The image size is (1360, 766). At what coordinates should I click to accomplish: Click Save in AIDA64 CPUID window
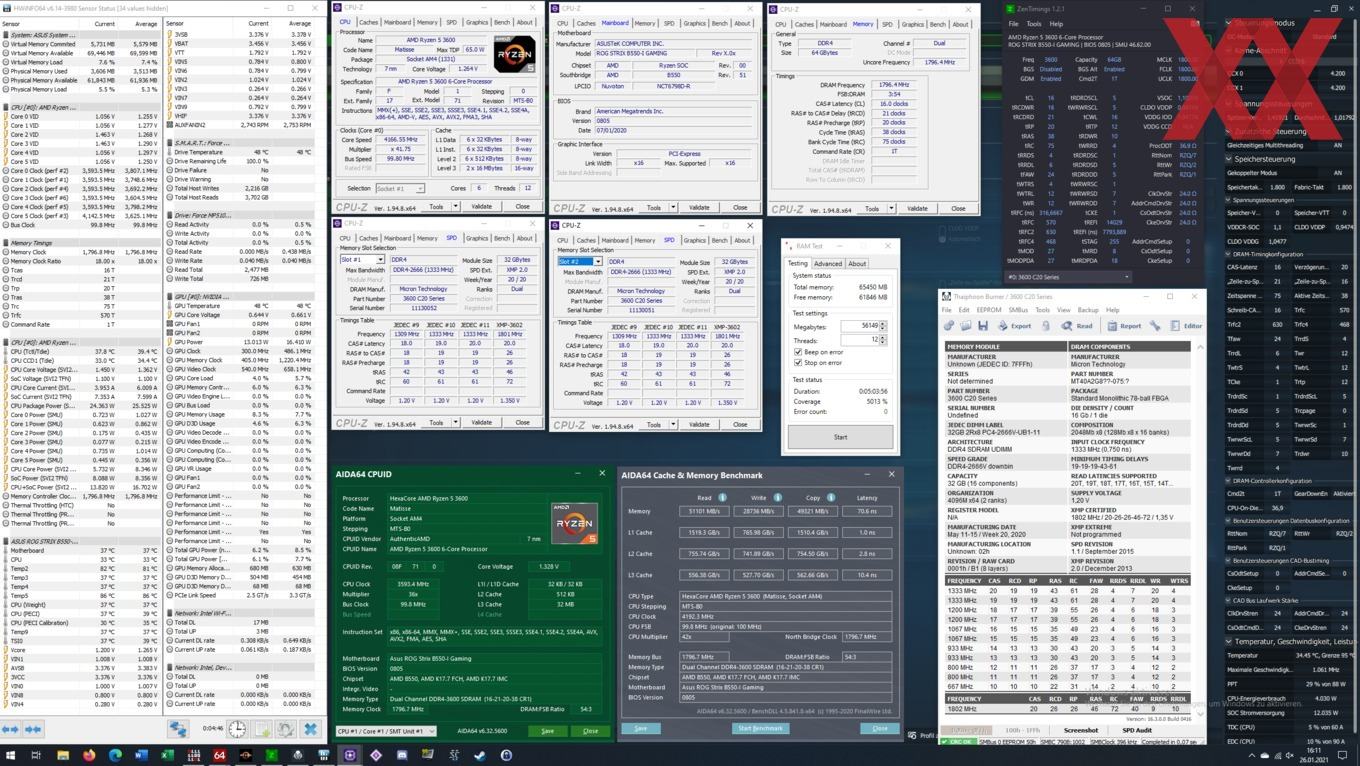point(547,731)
